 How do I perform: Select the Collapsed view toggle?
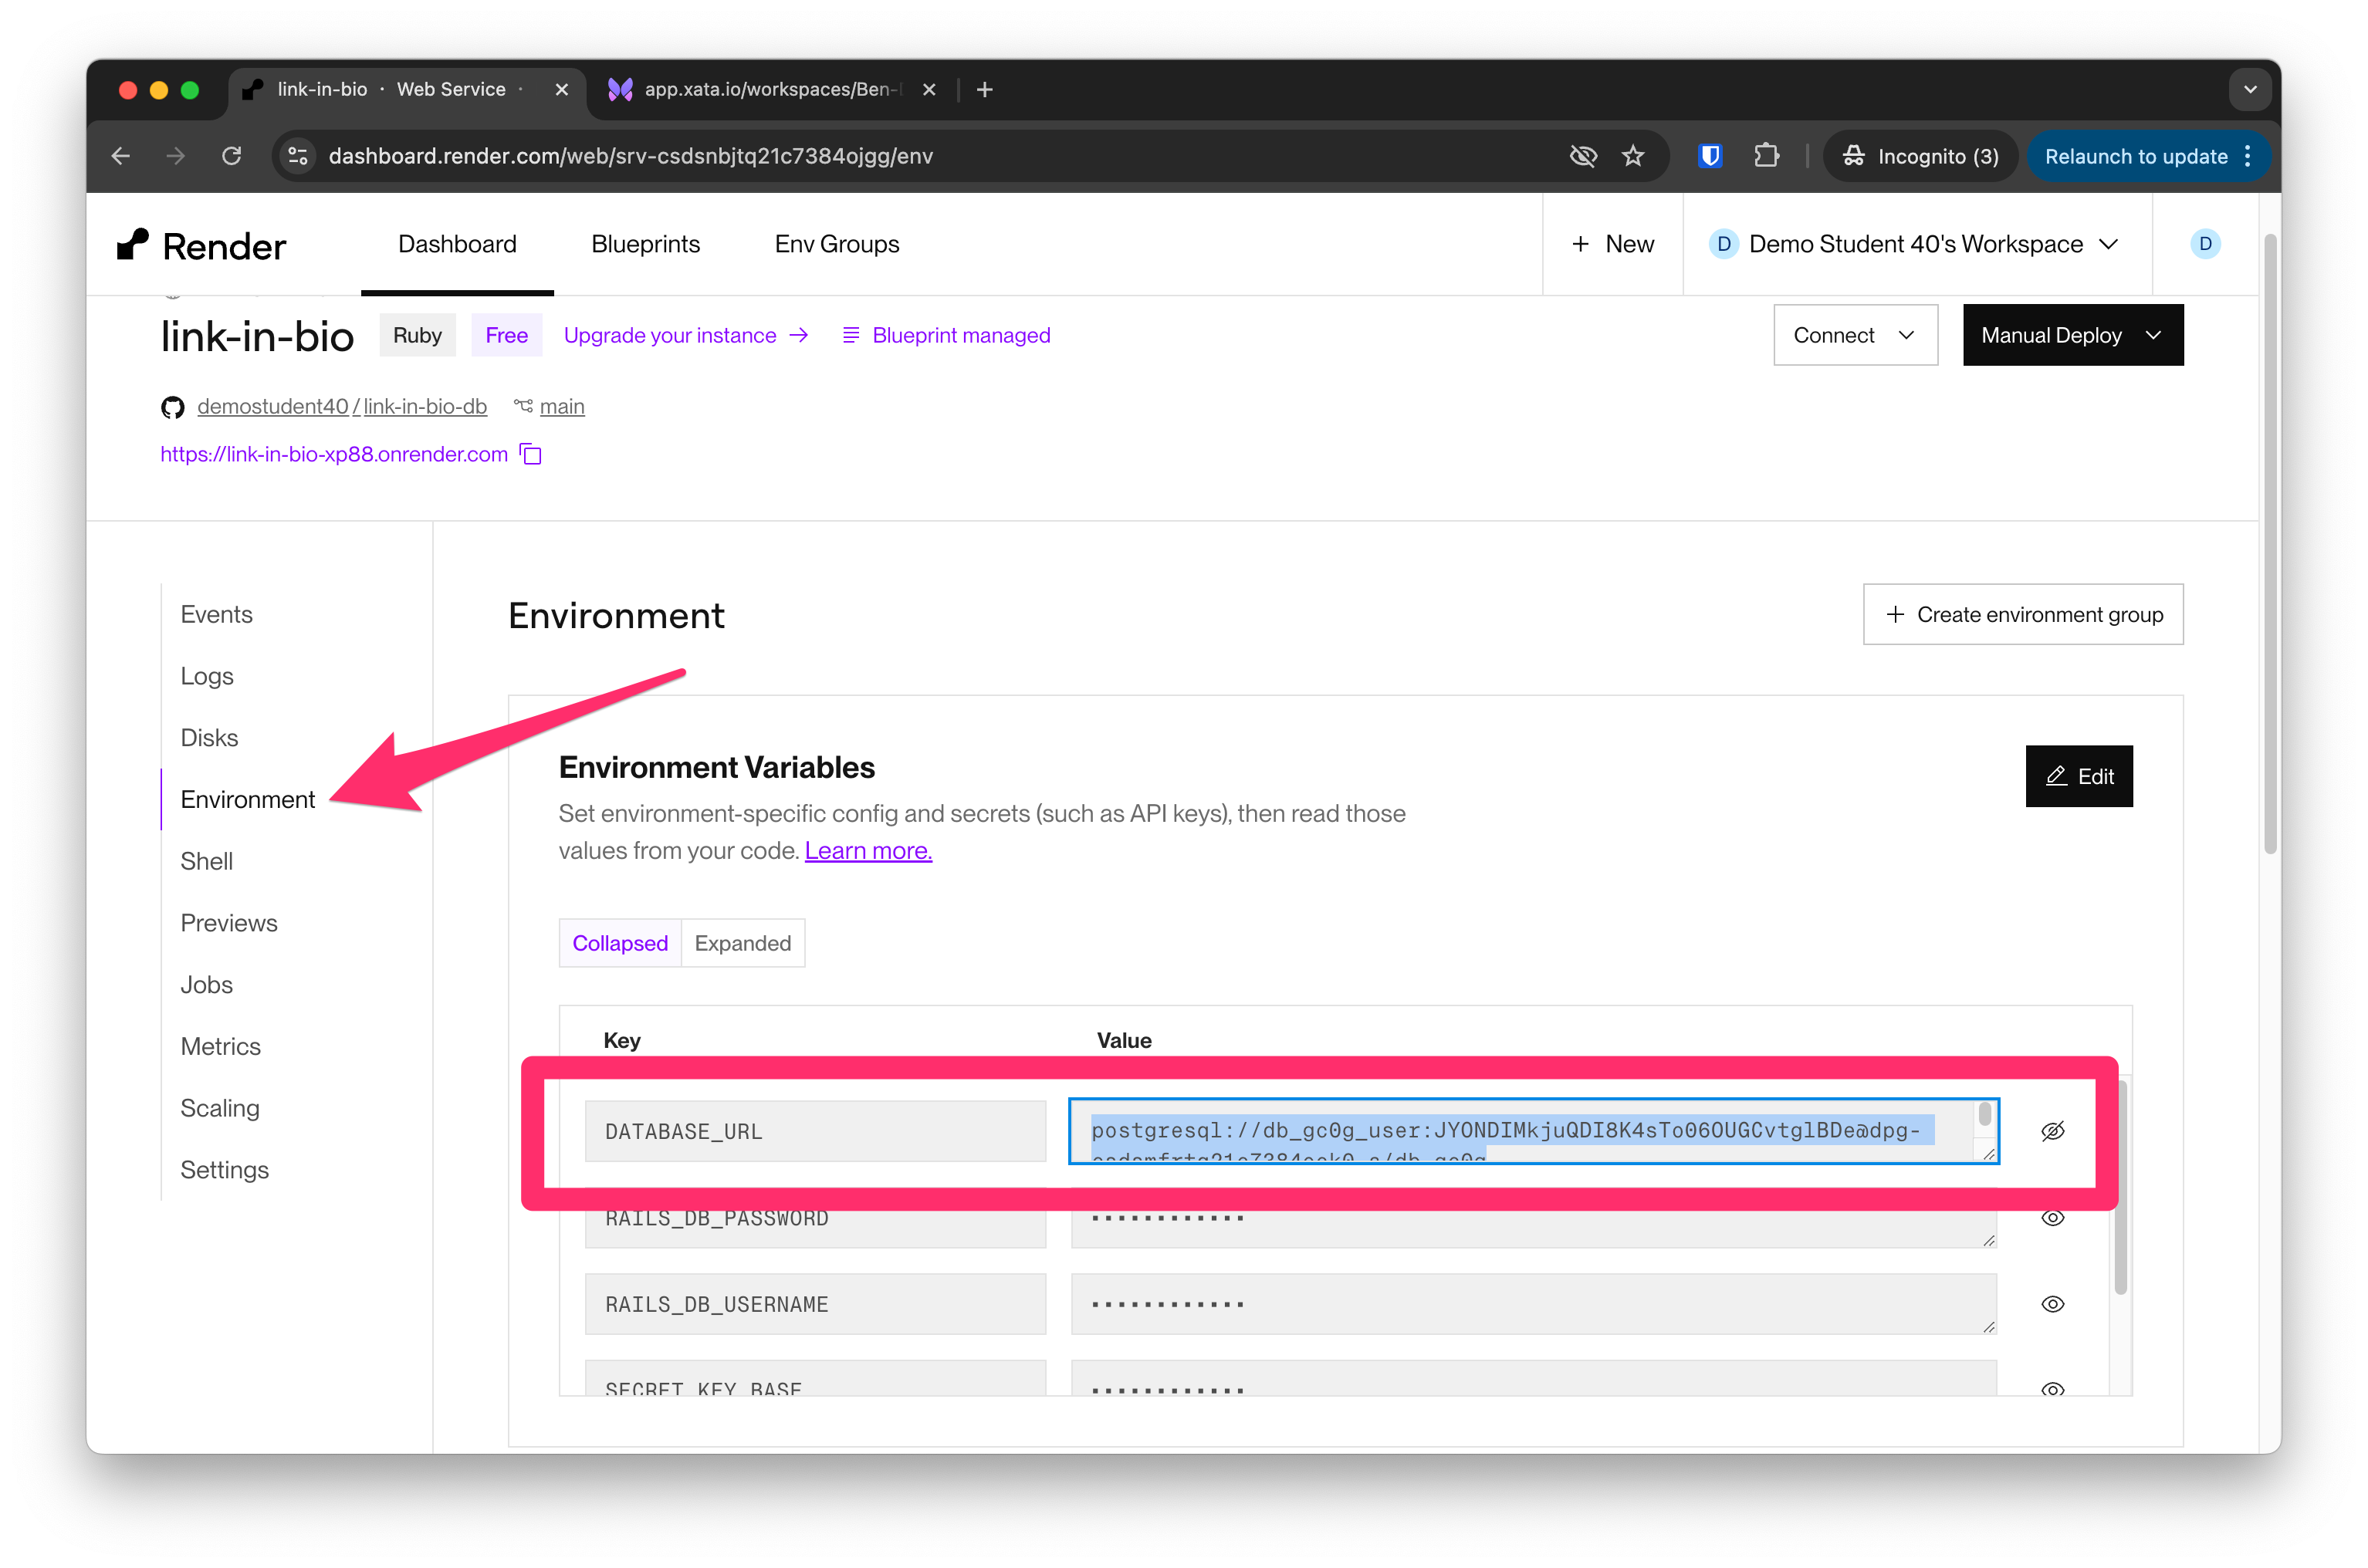point(620,943)
